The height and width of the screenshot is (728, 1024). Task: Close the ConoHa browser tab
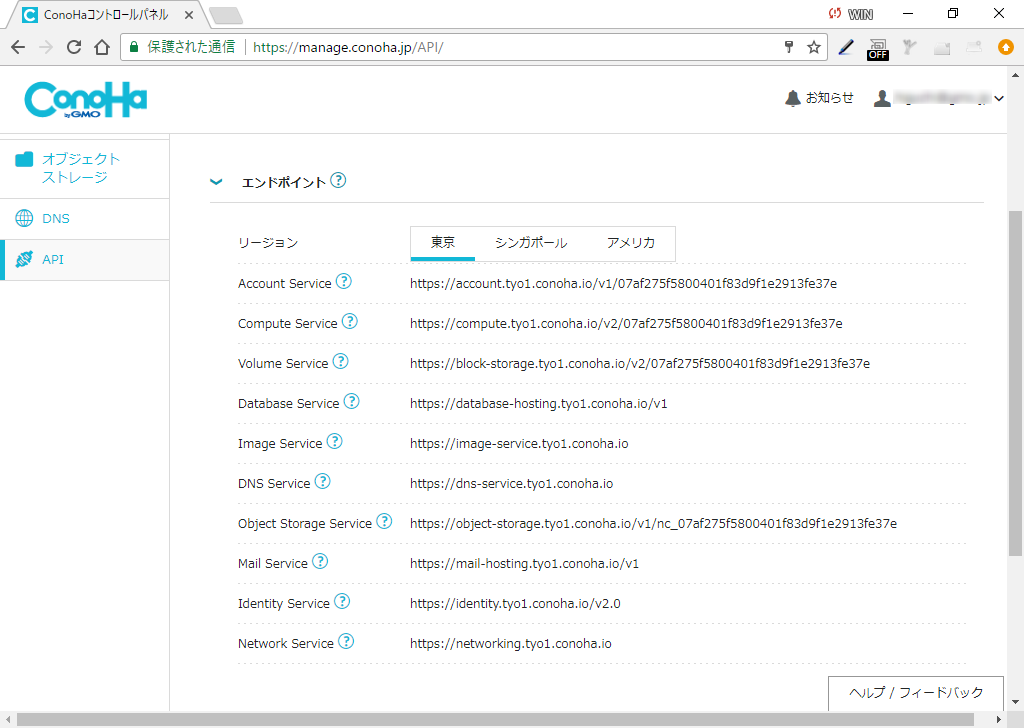189,14
